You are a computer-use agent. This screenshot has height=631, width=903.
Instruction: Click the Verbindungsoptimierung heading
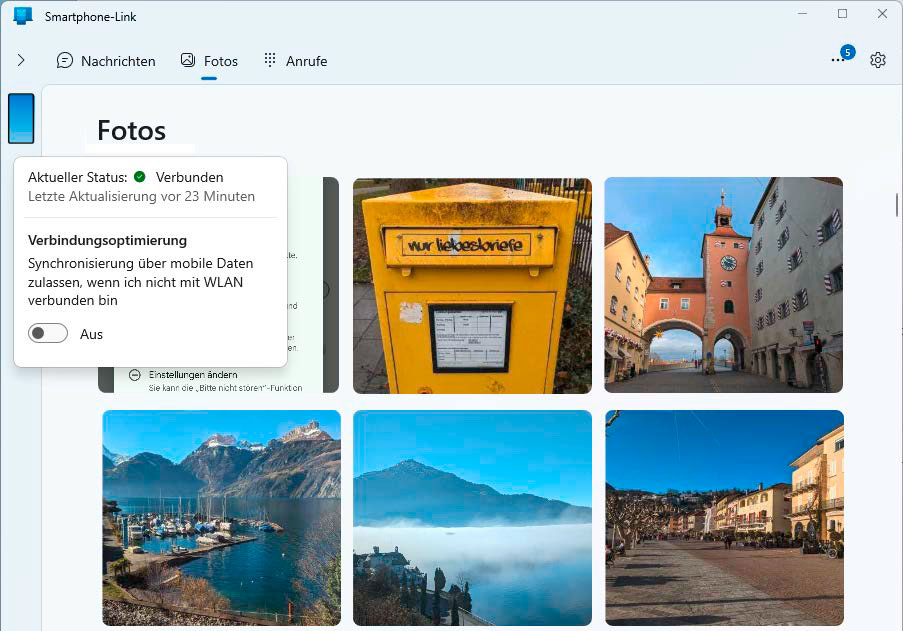(107, 240)
